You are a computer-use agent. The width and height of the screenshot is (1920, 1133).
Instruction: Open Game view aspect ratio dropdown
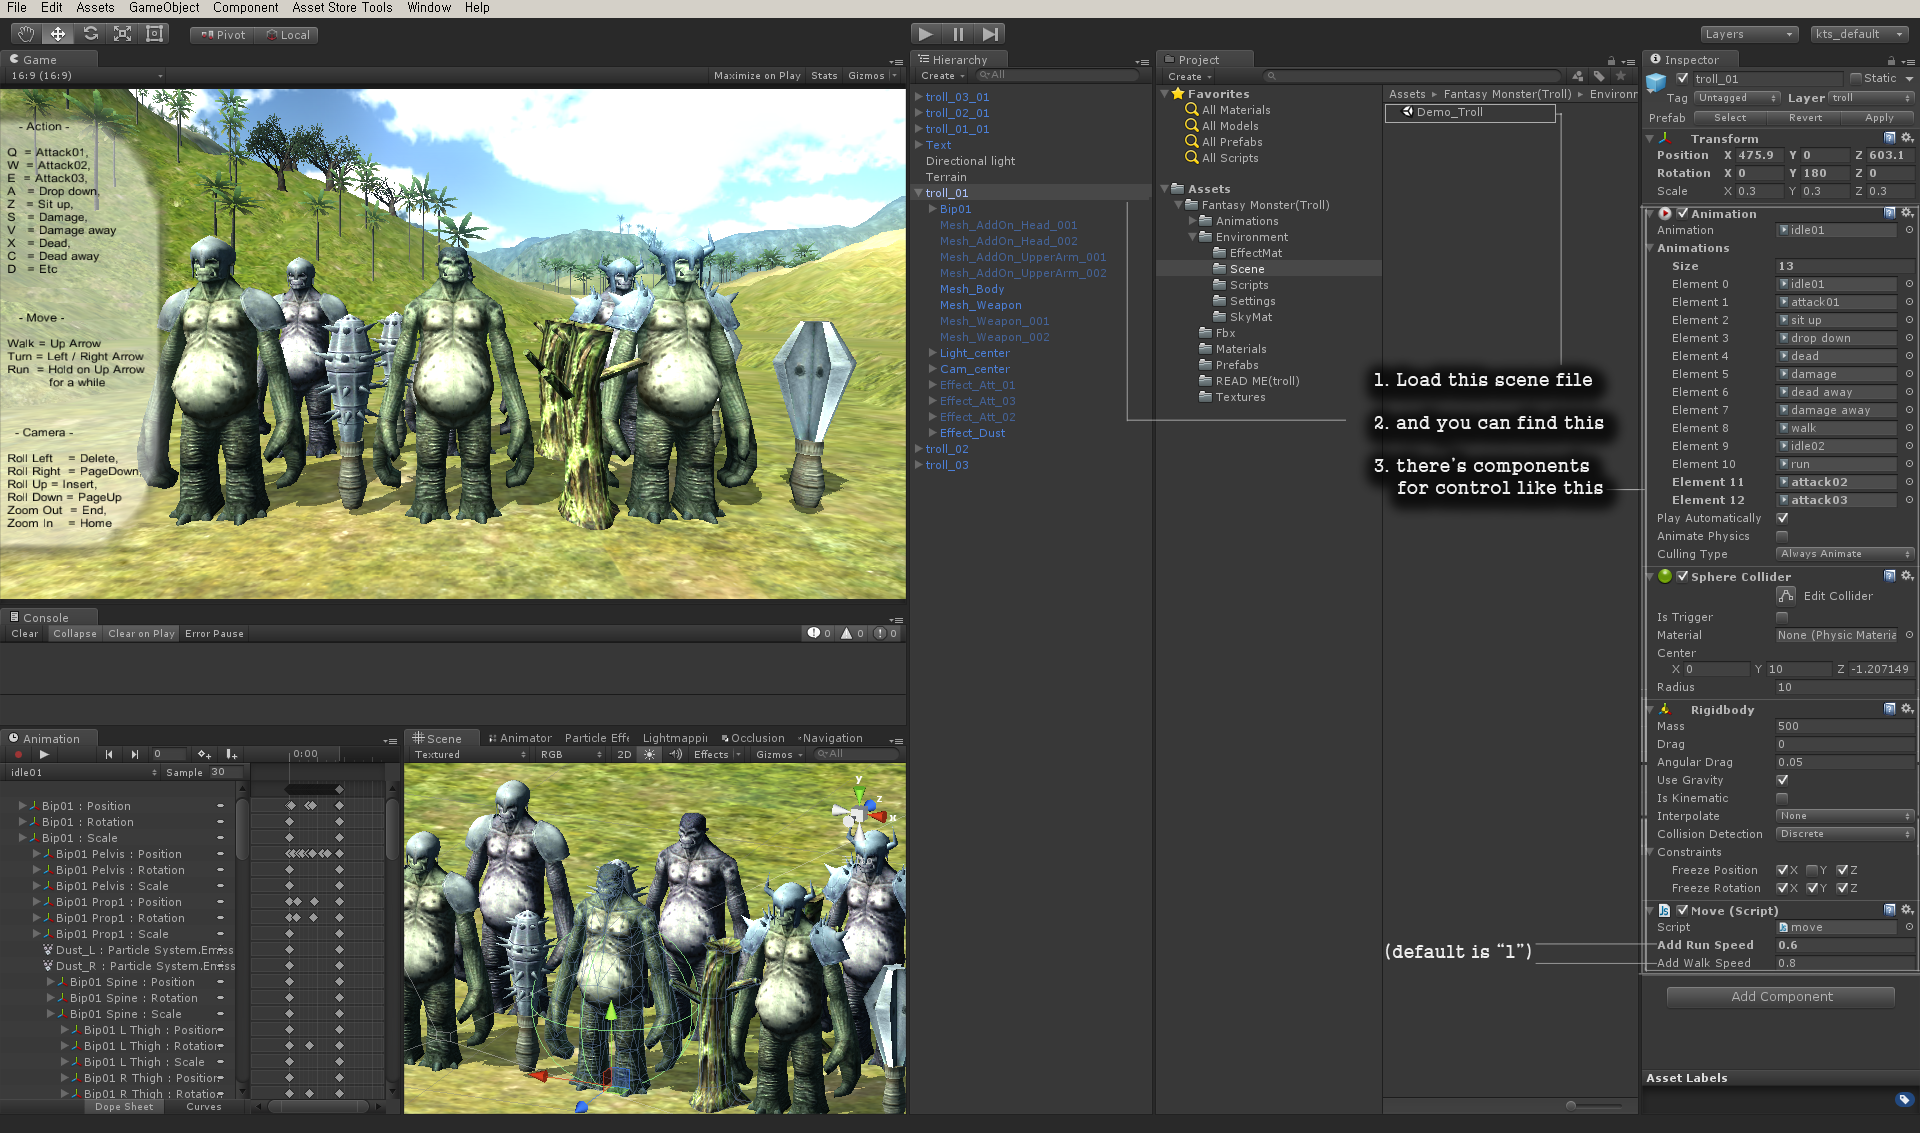click(85, 76)
